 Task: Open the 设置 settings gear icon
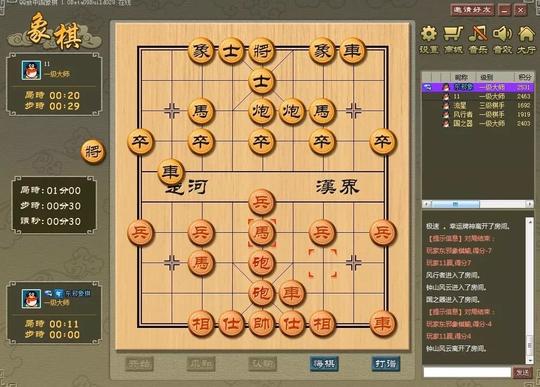(x=429, y=40)
